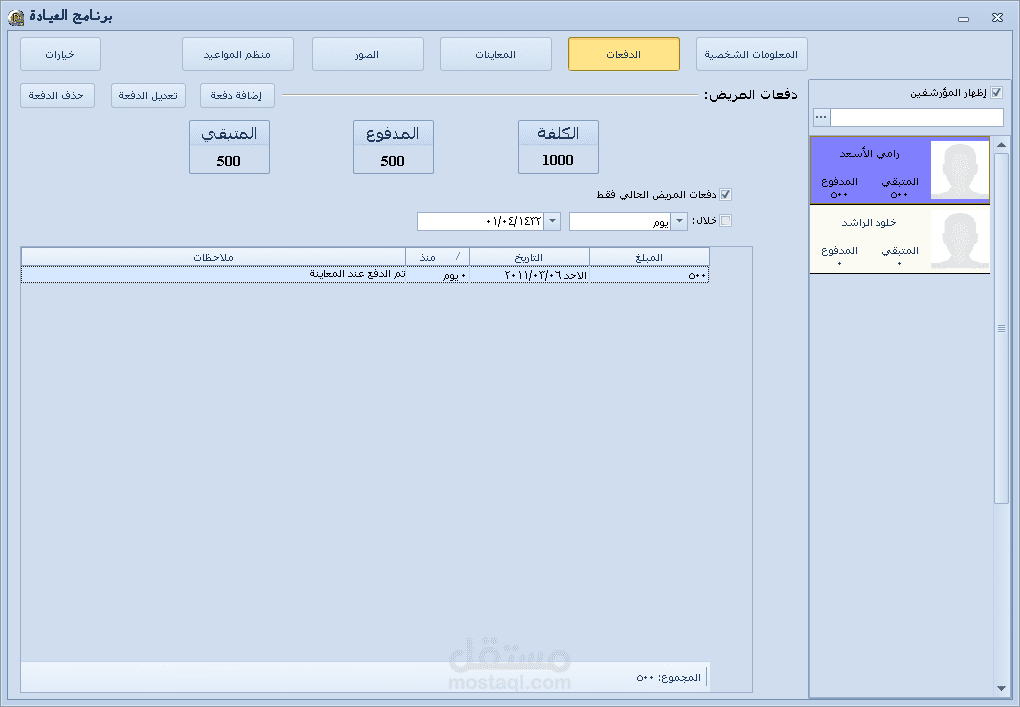Click the منذ since column header
The image size is (1020, 707).
(x=437, y=258)
